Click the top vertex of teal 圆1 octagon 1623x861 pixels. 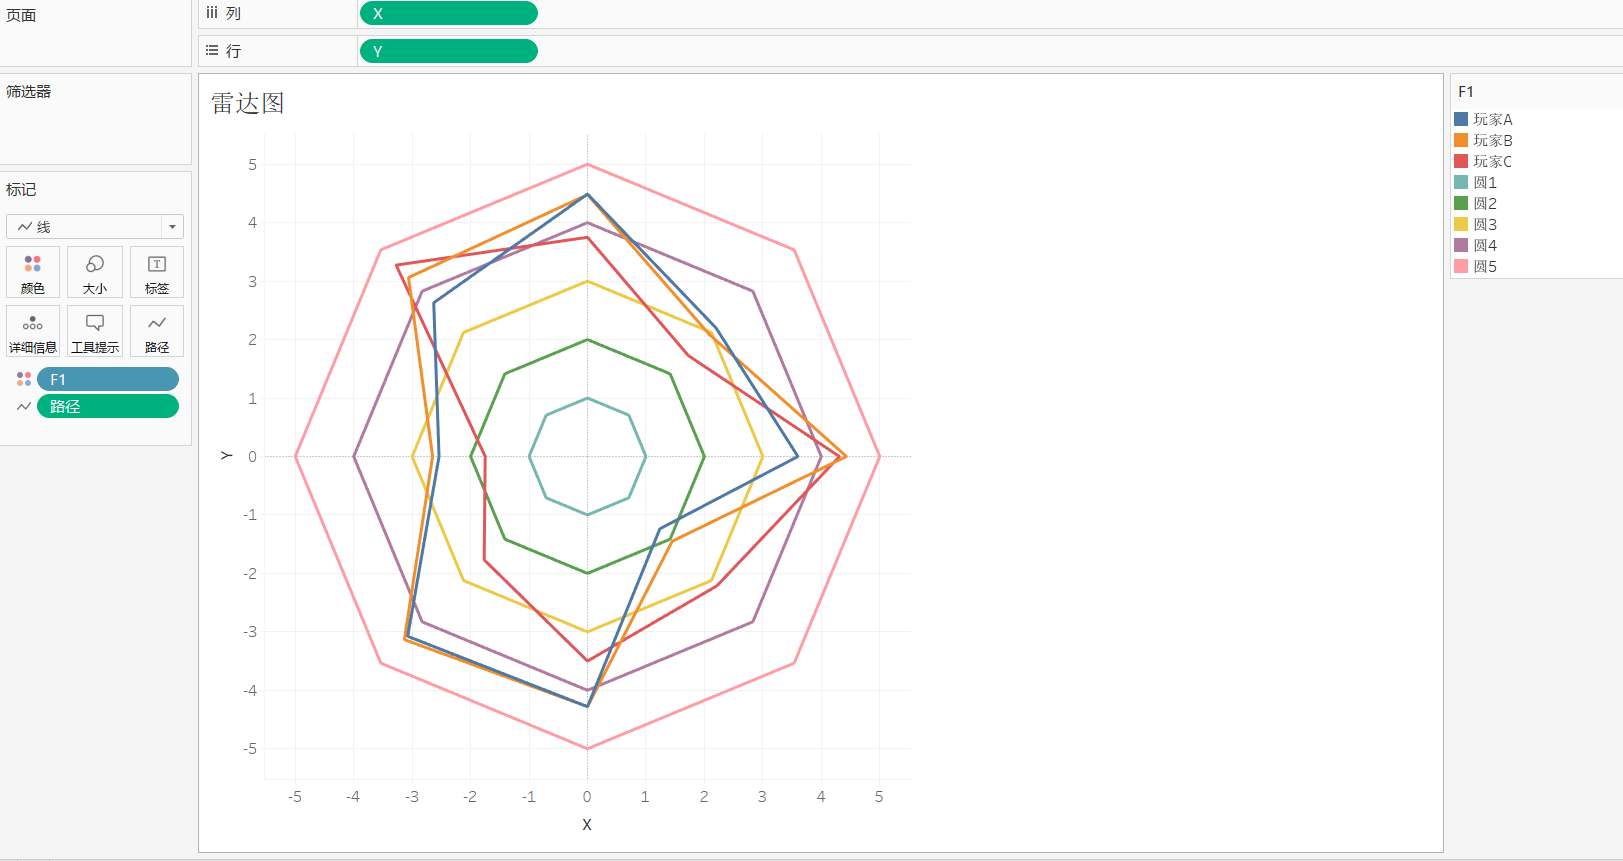587,398
